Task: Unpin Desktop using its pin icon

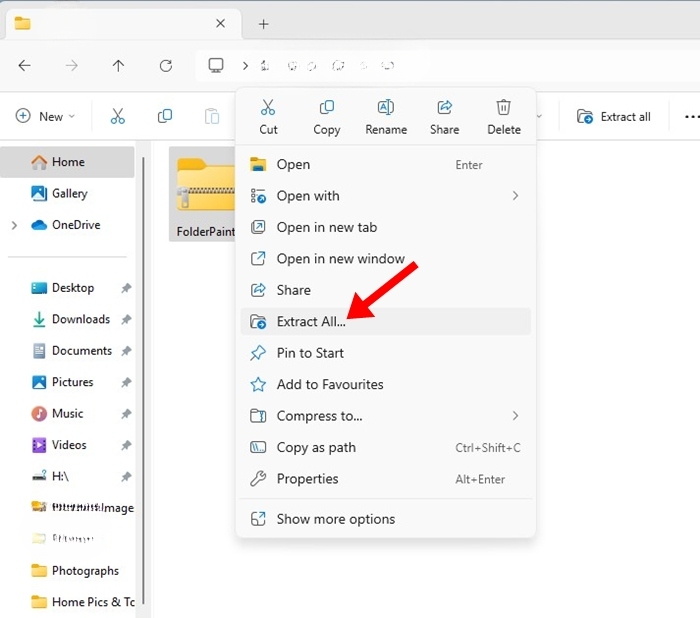Action: (126, 288)
